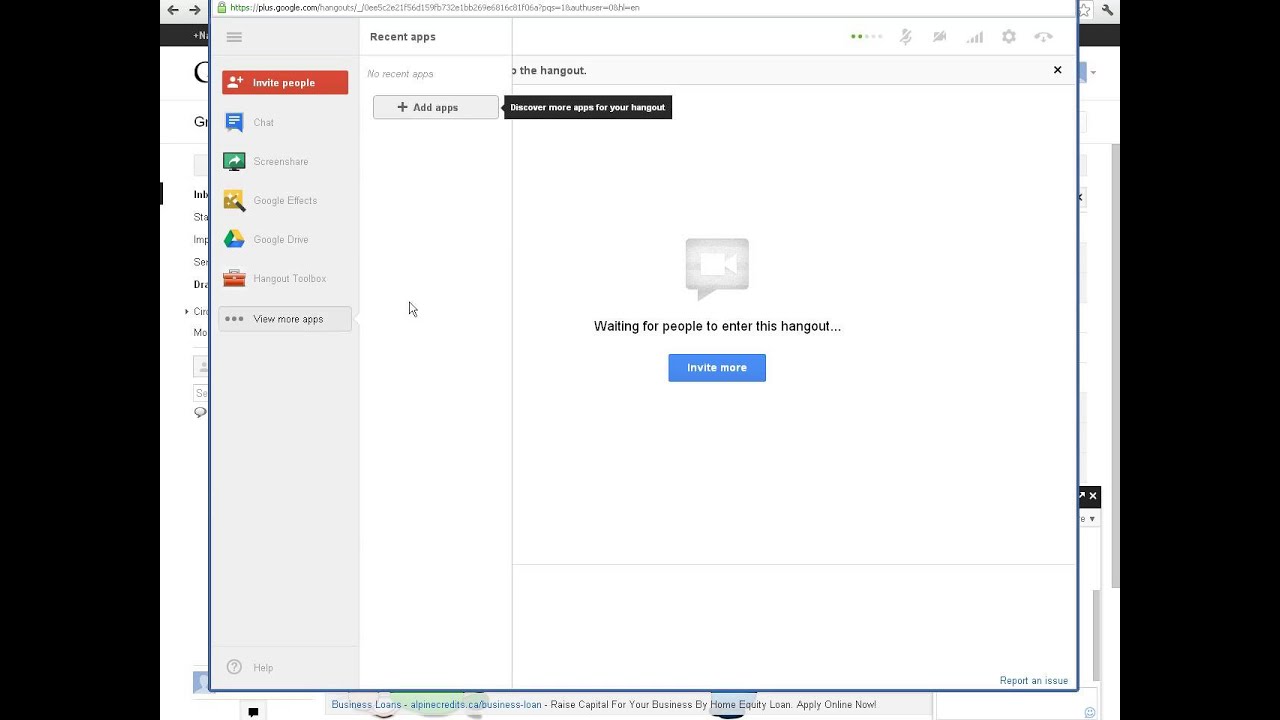Click the Recent apps panel heading
Viewport: 1280px width, 720px height.
click(403, 37)
